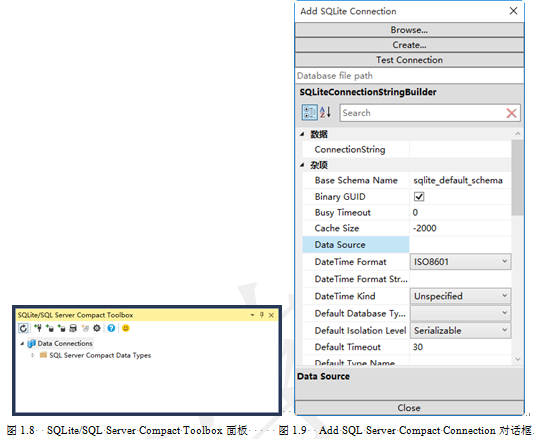Open Toolbox options gear icon

97,328
